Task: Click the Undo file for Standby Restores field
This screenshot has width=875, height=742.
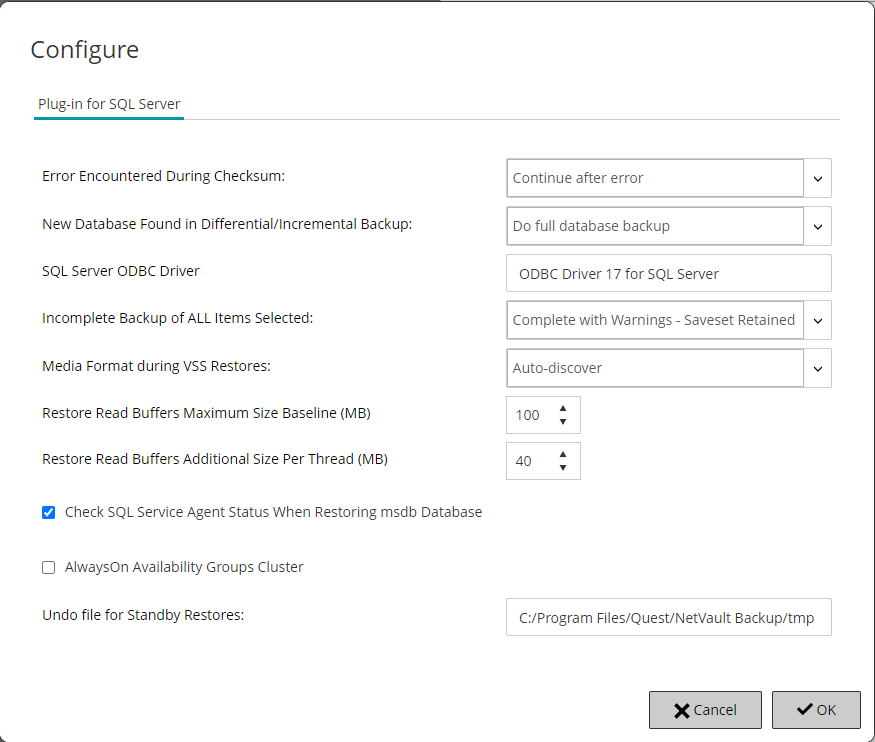Action: (668, 618)
